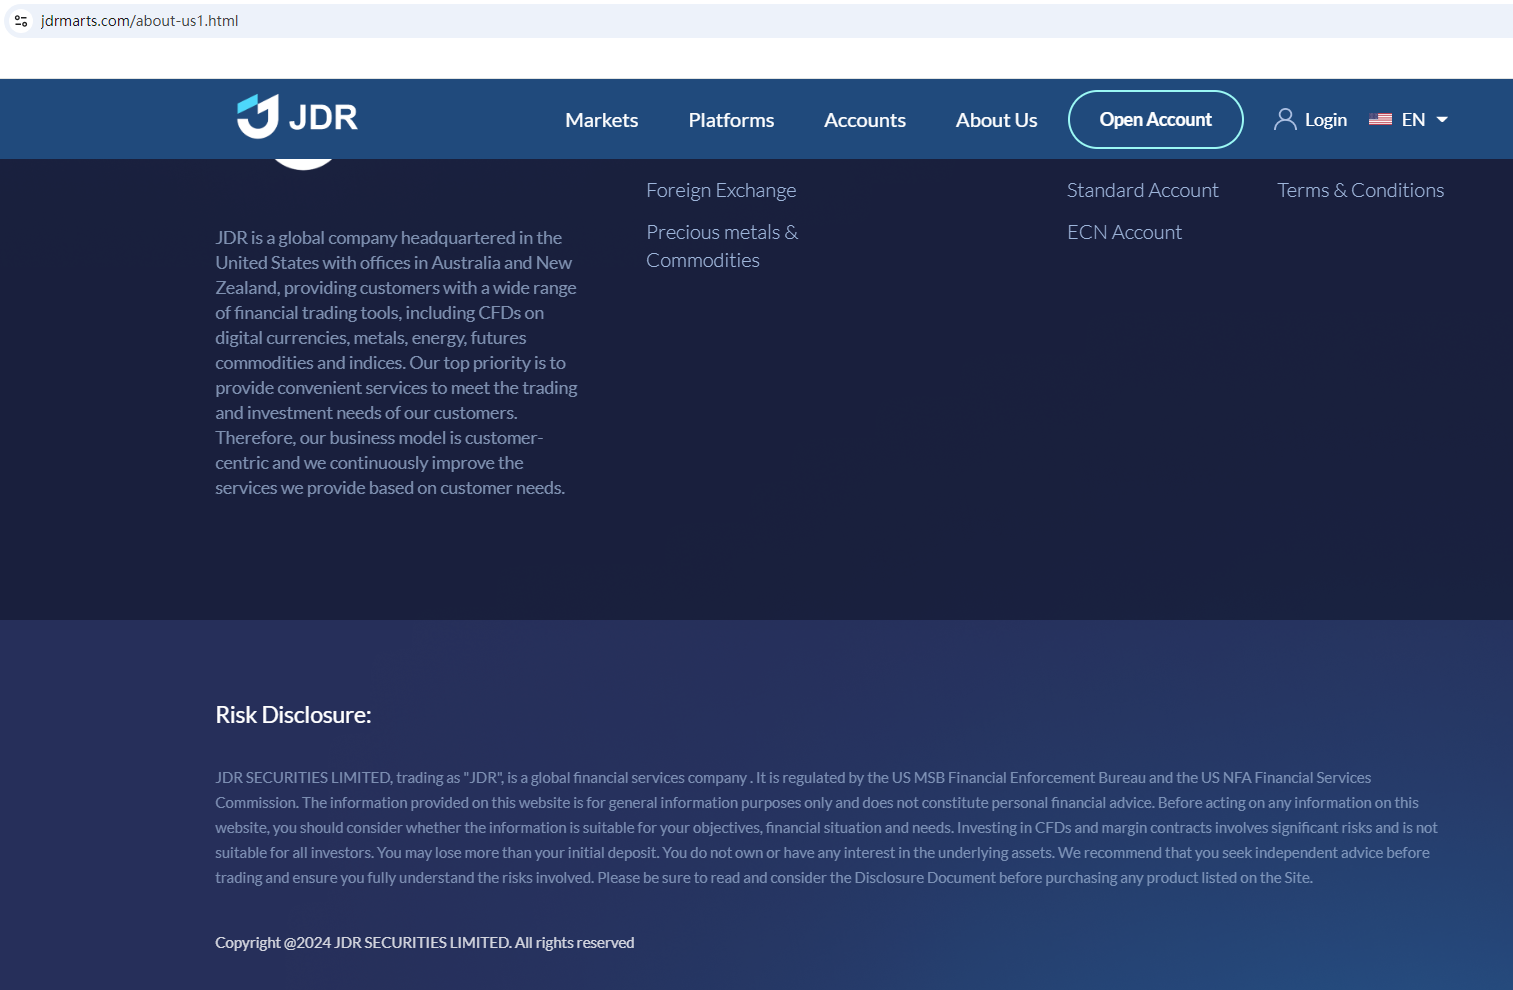Image resolution: width=1513 pixels, height=990 pixels.
Task: Go to Standard Account page
Action: 1143,190
